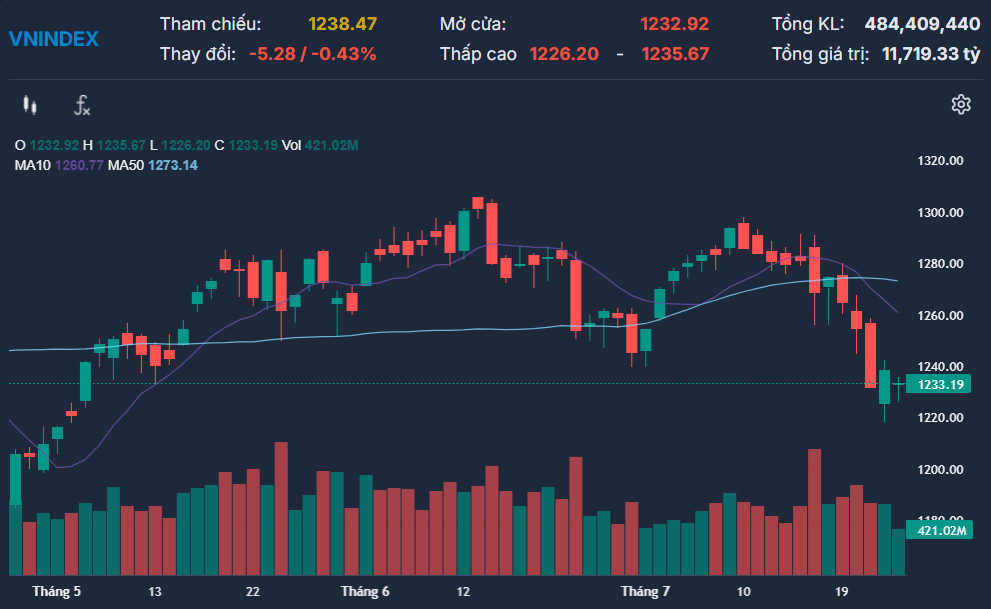Select the MA10 indicator legend
The width and height of the screenshot is (991, 609).
tap(58, 165)
